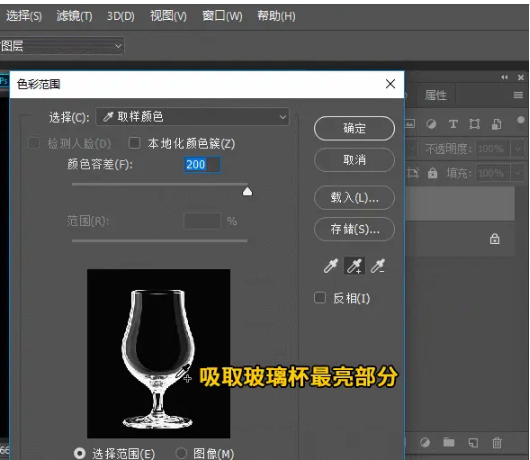Click the text layer filter T icon
The width and height of the screenshot is (530, 460).
(x=453, y=124)
